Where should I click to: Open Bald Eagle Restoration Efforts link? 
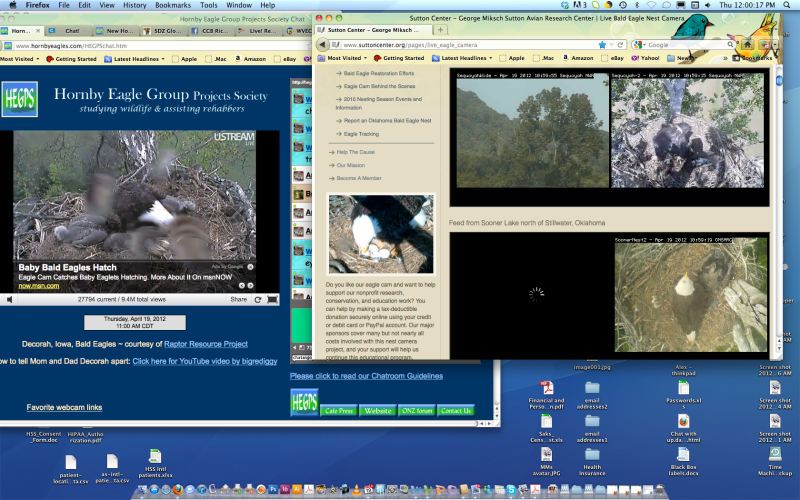tap(379, 73)
